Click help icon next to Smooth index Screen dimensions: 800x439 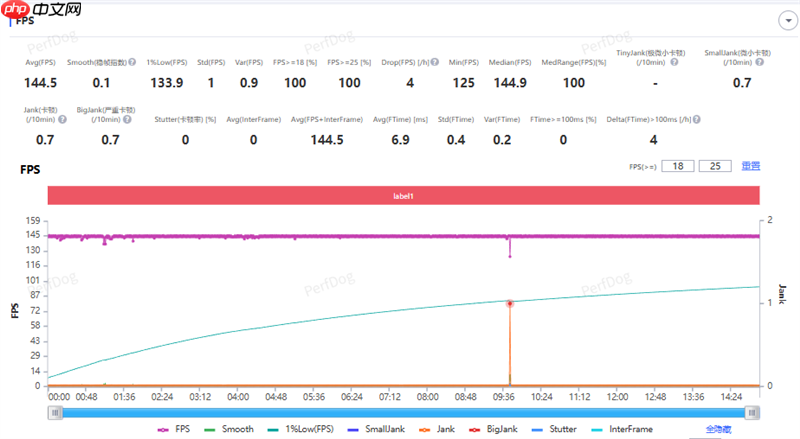(130, 62)
